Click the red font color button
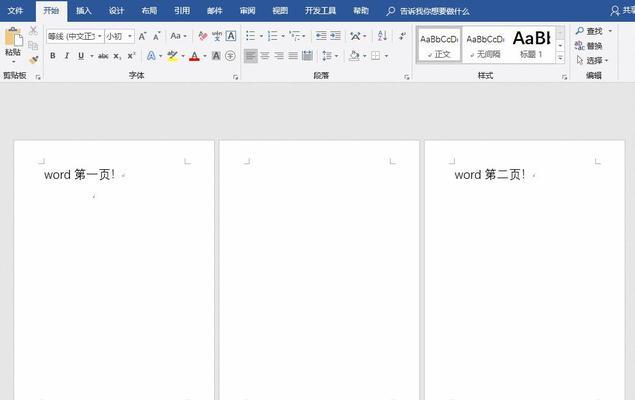Viewport: 635px width, 400px height. click(x=194, y=56)
